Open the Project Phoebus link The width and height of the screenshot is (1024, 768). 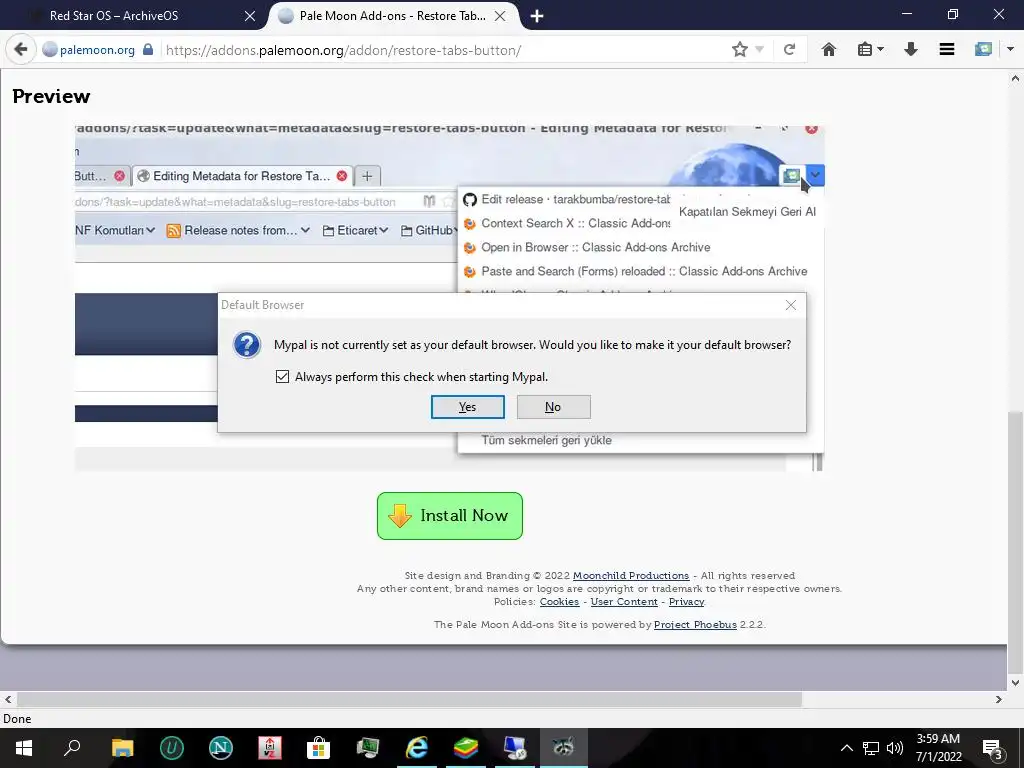[695, 624]
